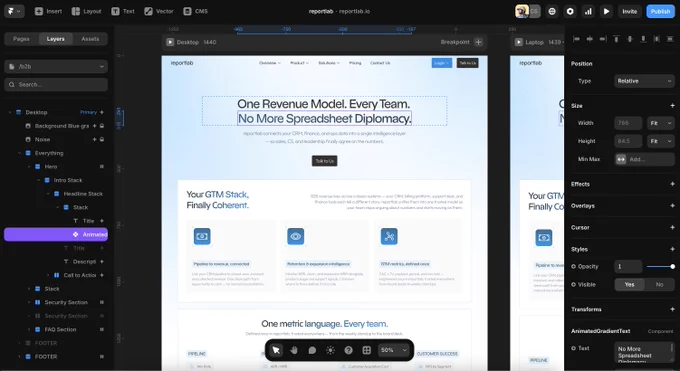Click the Opacity value field
680x371 pixels.
628,266
